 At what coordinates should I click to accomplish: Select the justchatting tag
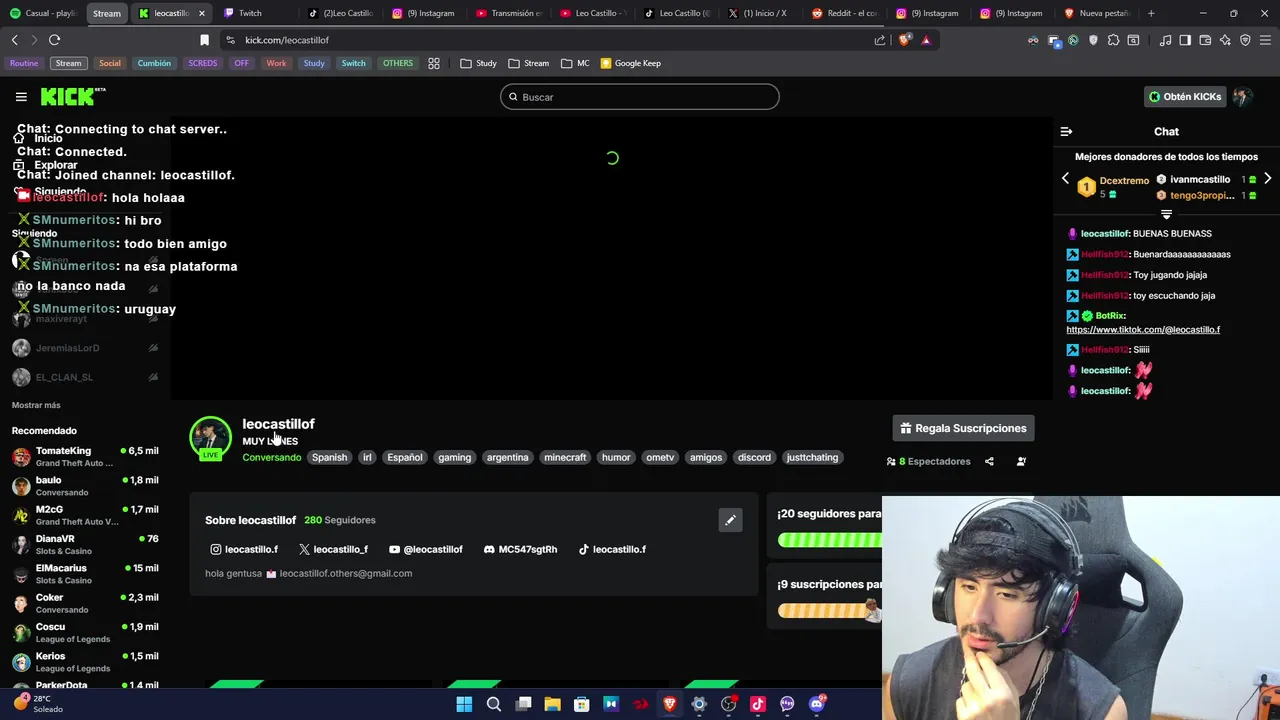tap(812, 457)
